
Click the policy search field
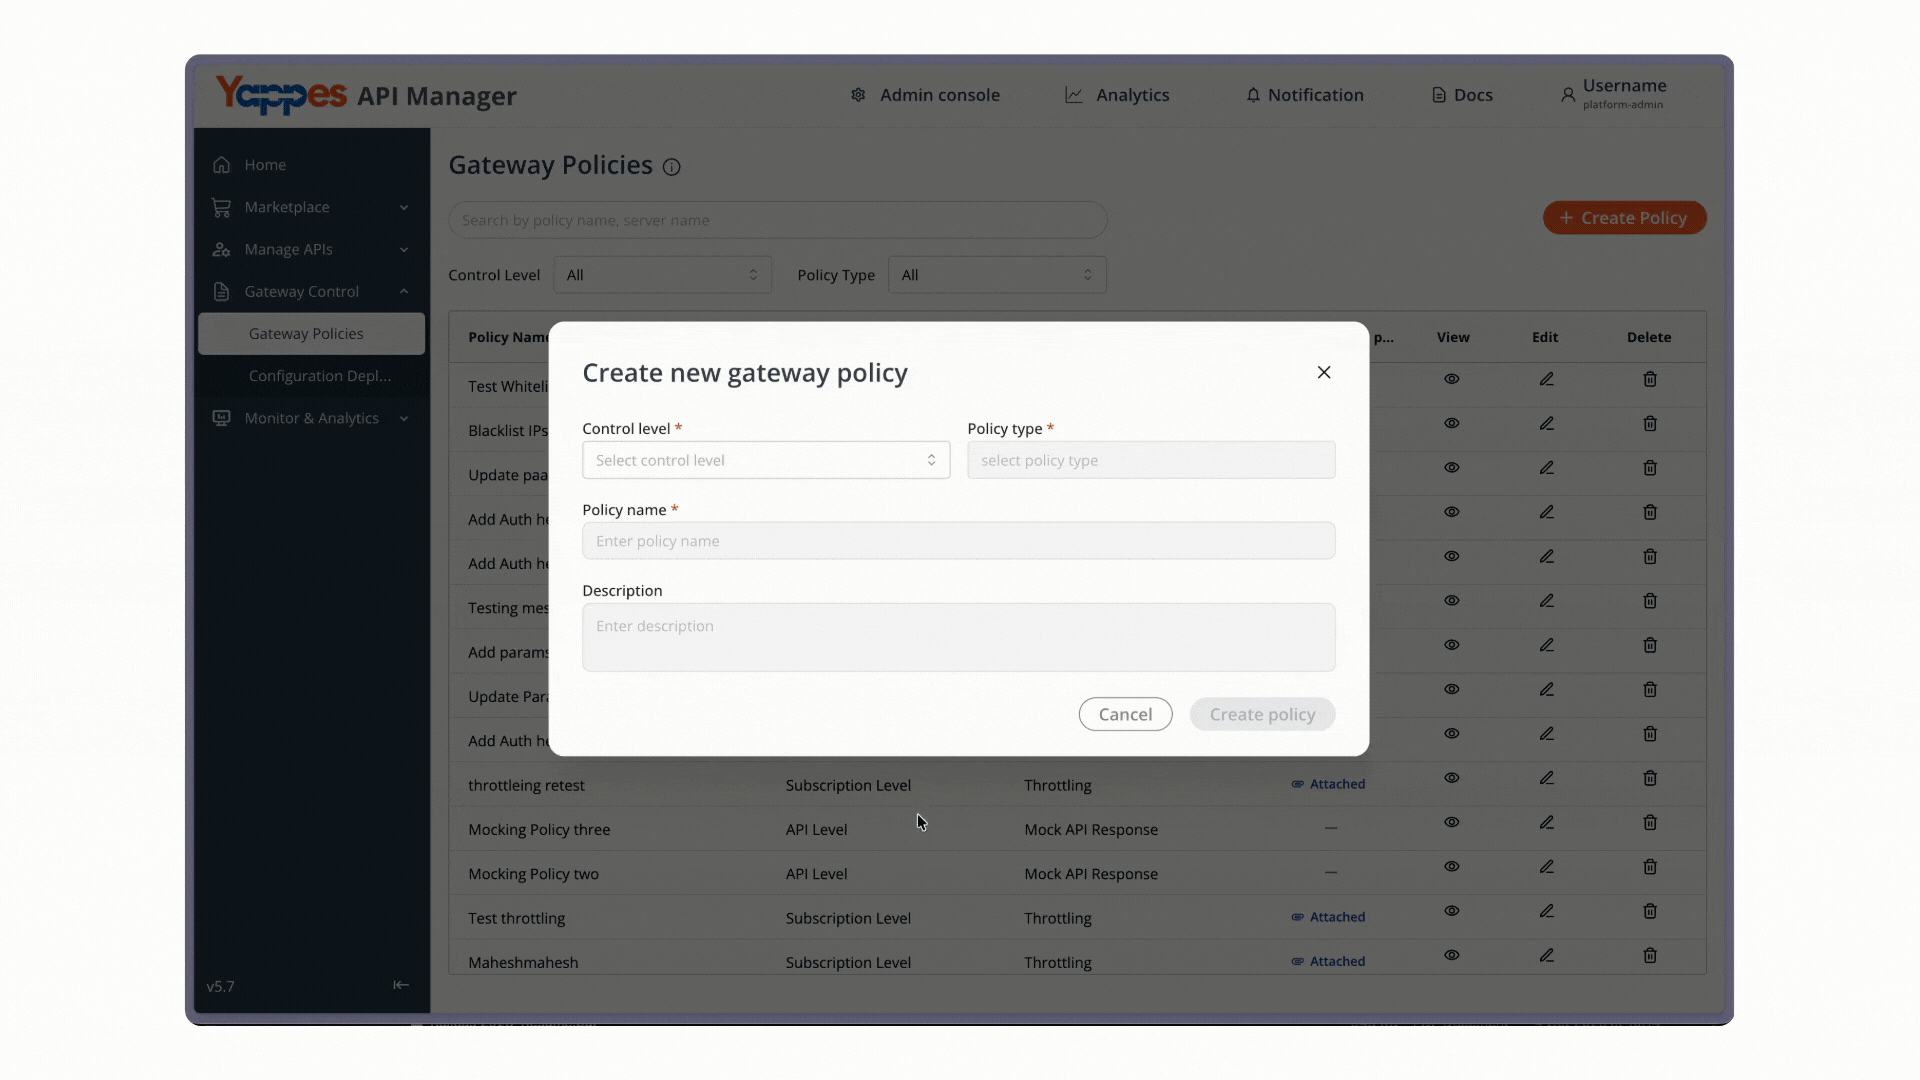(778, 220)
